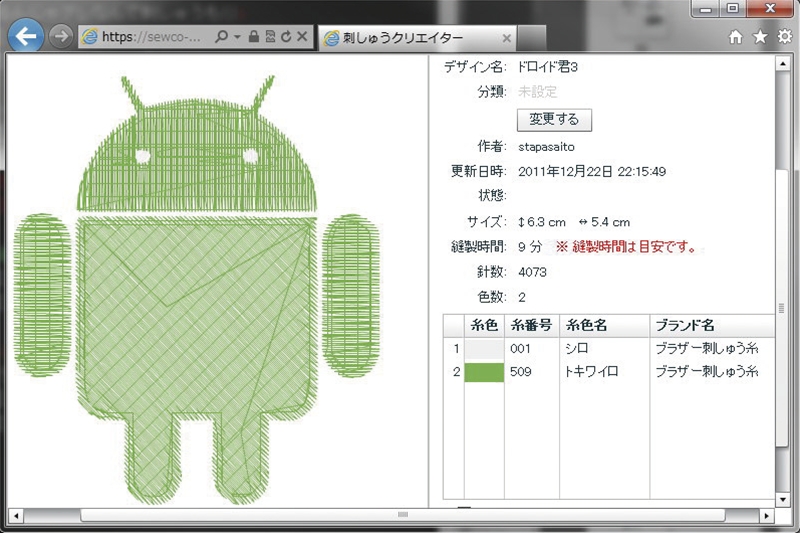The image size is (800, 533).
Task: Click the horizontal scrollbar right arrow
Action: tap(766, 516)
